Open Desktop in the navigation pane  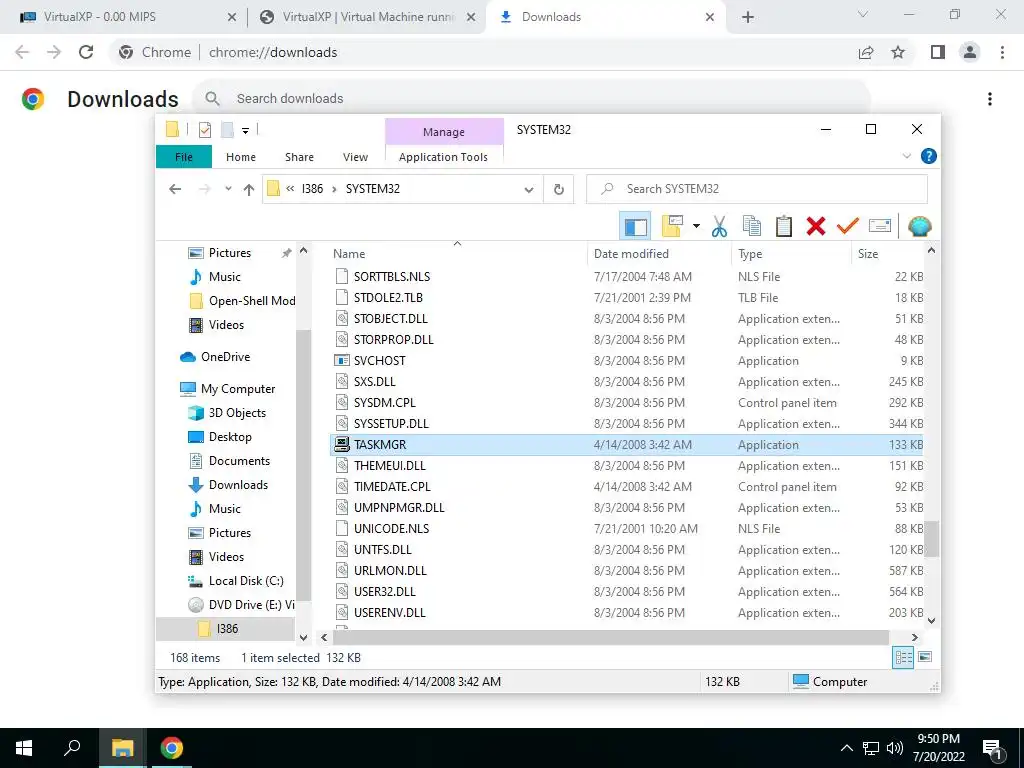(229, 437)
